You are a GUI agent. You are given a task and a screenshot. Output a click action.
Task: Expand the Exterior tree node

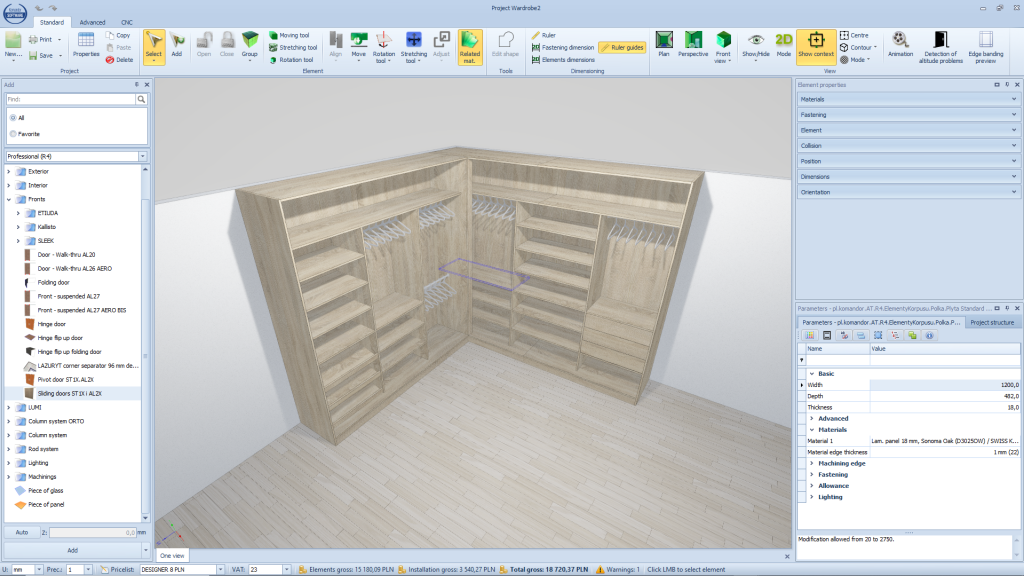tap(8, 172)
